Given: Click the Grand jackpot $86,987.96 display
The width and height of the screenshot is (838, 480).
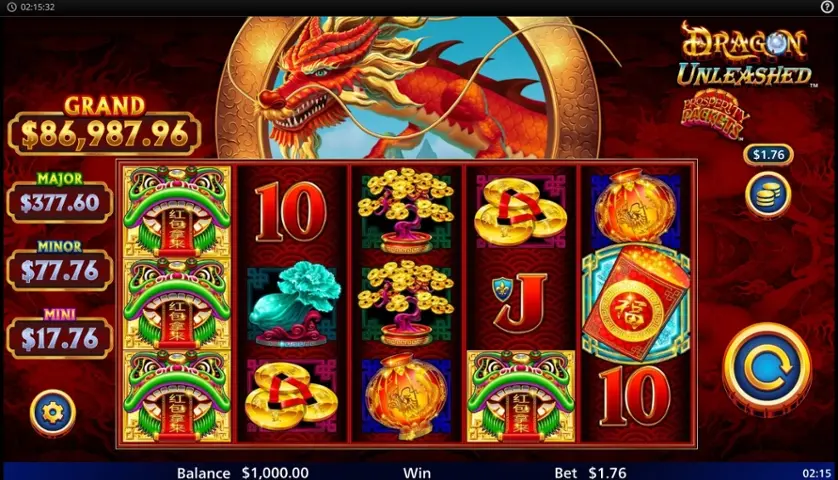Looking at the screenshot, I should [x=105, y=126].
